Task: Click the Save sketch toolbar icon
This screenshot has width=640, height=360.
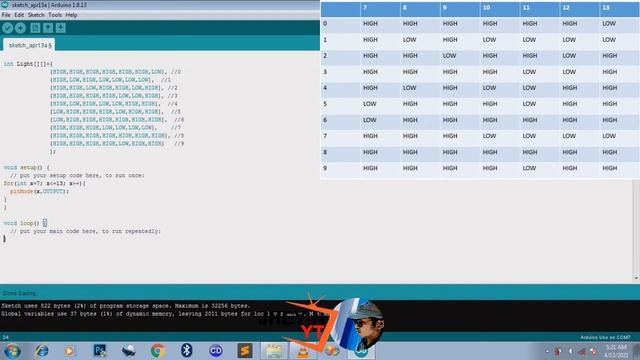Action: click(61, 28)
